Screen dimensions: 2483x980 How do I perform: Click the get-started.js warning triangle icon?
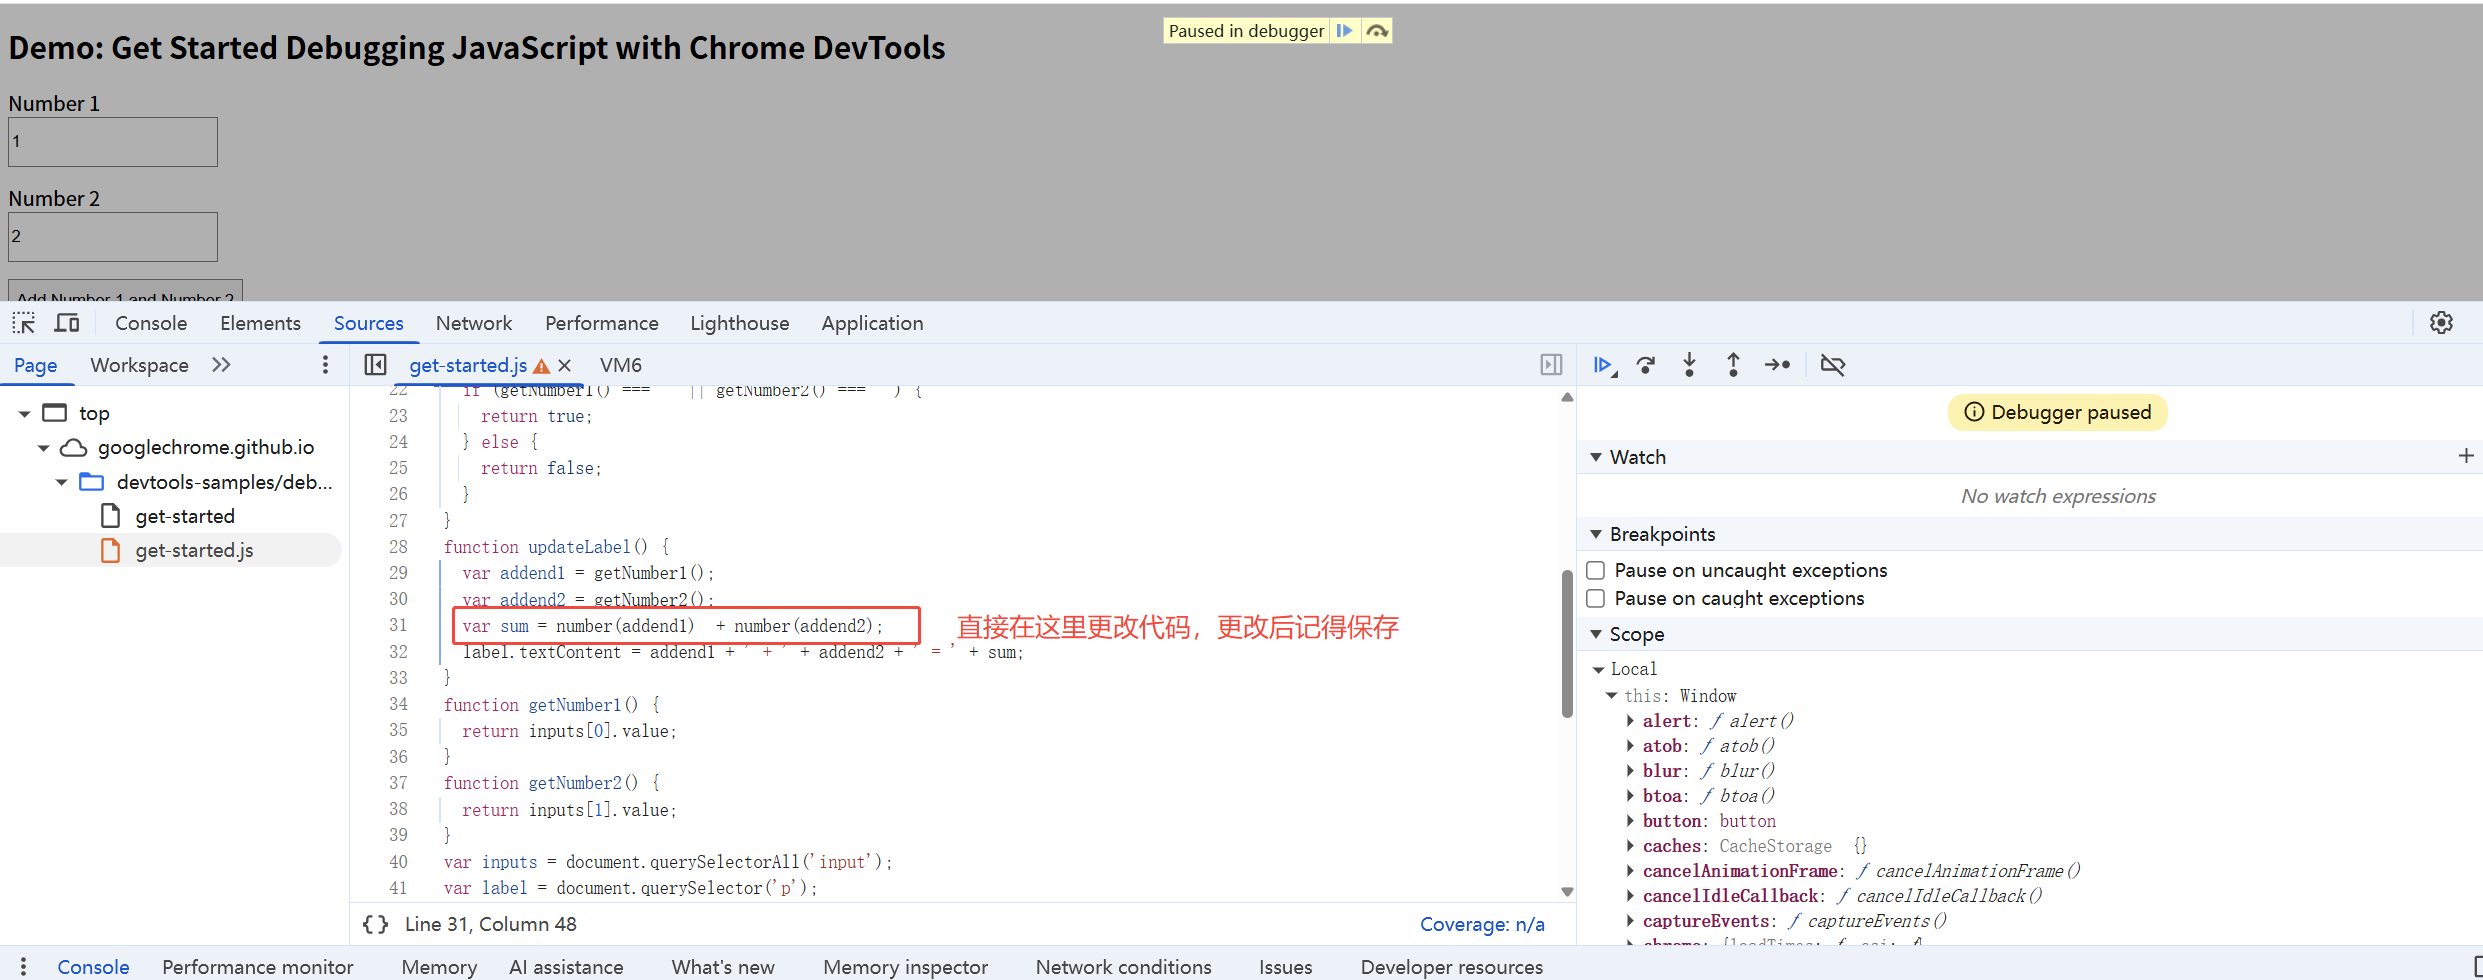[x=541, y=366]
